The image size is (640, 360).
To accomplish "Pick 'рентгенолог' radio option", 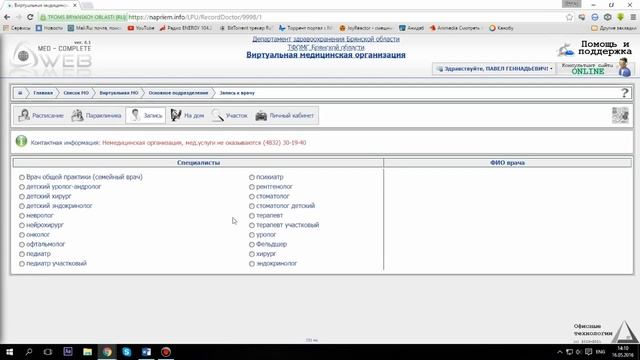I will click(252, 187).
